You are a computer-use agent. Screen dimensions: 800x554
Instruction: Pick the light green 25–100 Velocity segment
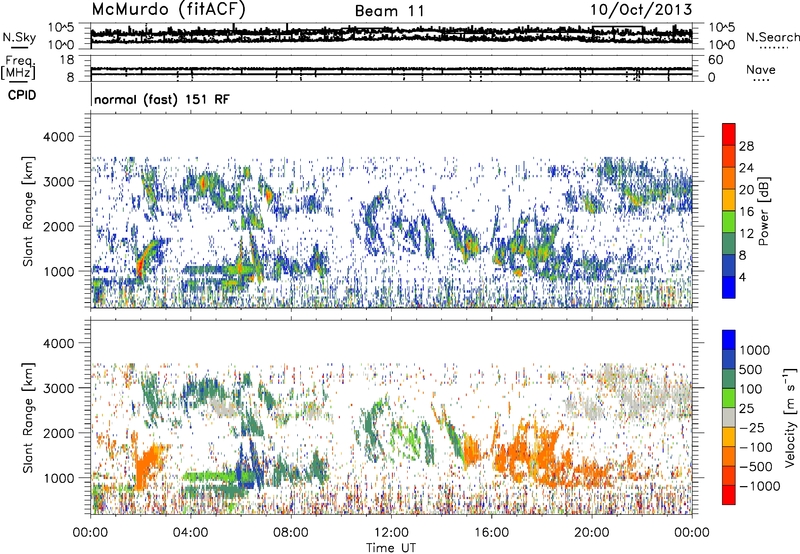(729, 398)
